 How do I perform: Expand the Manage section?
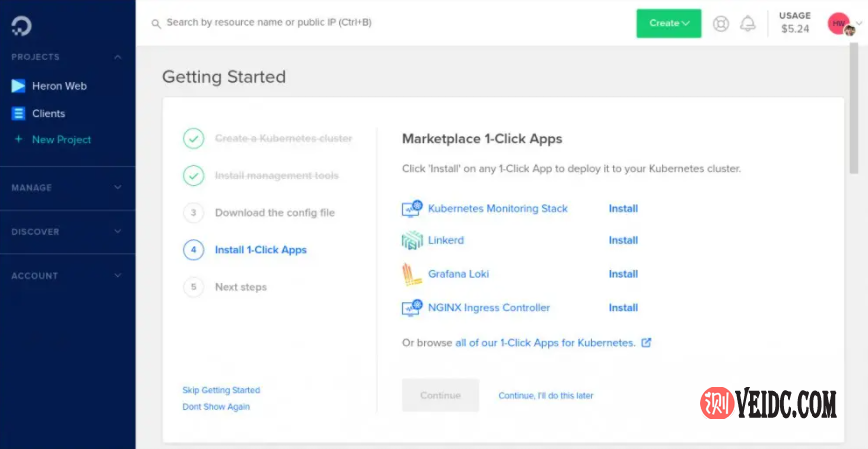coord(118,188)
